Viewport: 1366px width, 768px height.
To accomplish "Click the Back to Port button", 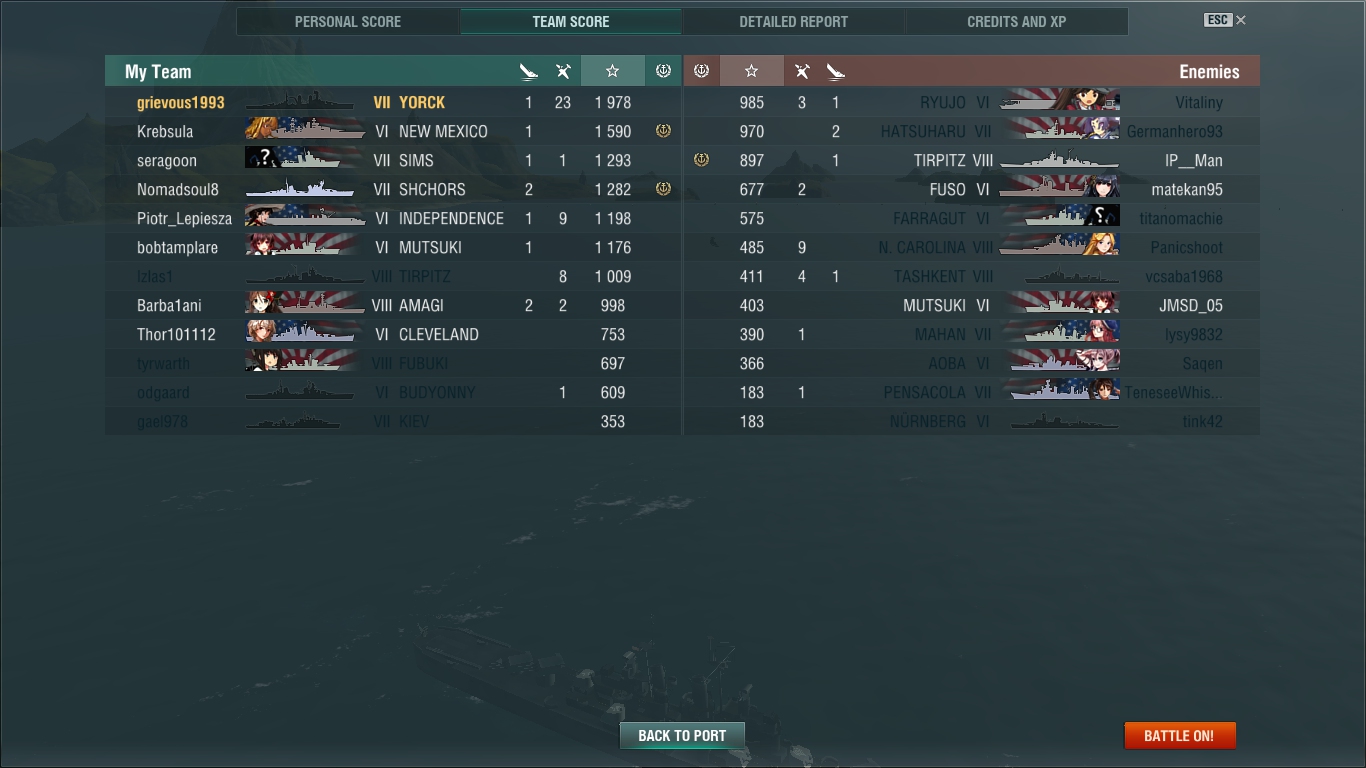I will [x=682, y=735].
